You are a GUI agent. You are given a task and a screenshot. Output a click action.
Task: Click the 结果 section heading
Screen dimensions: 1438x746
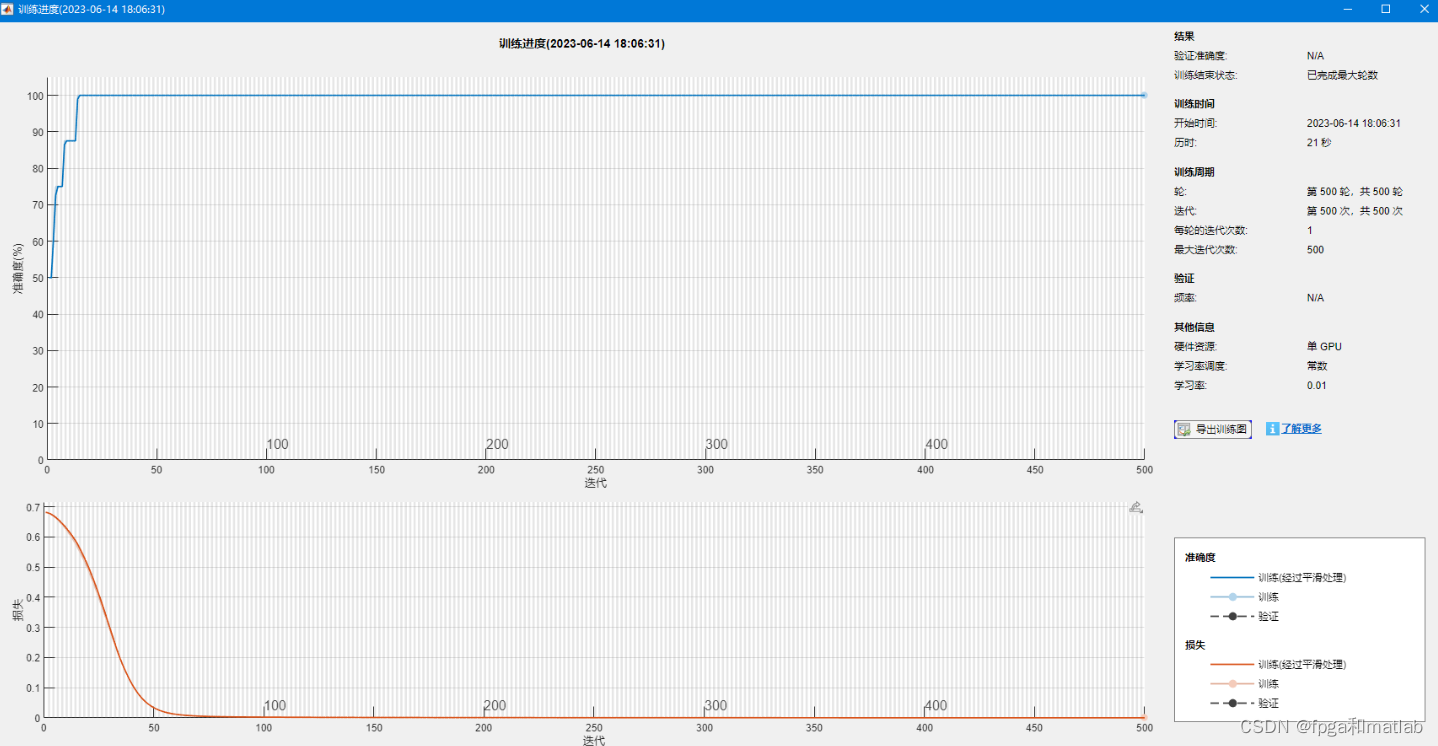[x=1185, y=36]
